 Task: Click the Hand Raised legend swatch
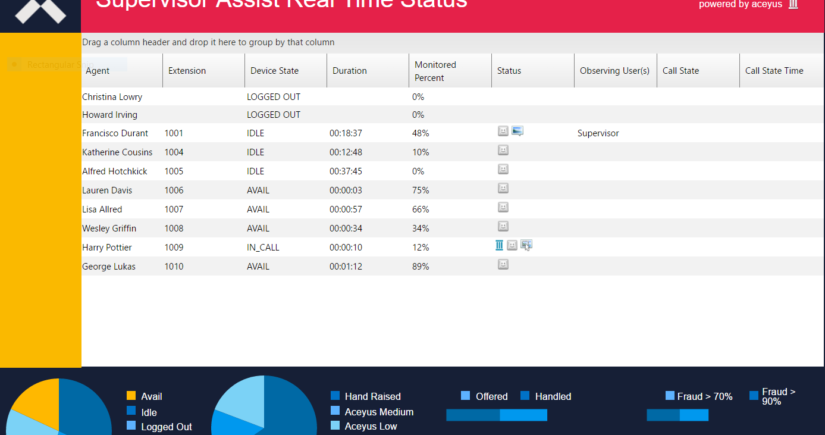click(x=335, y=396)
